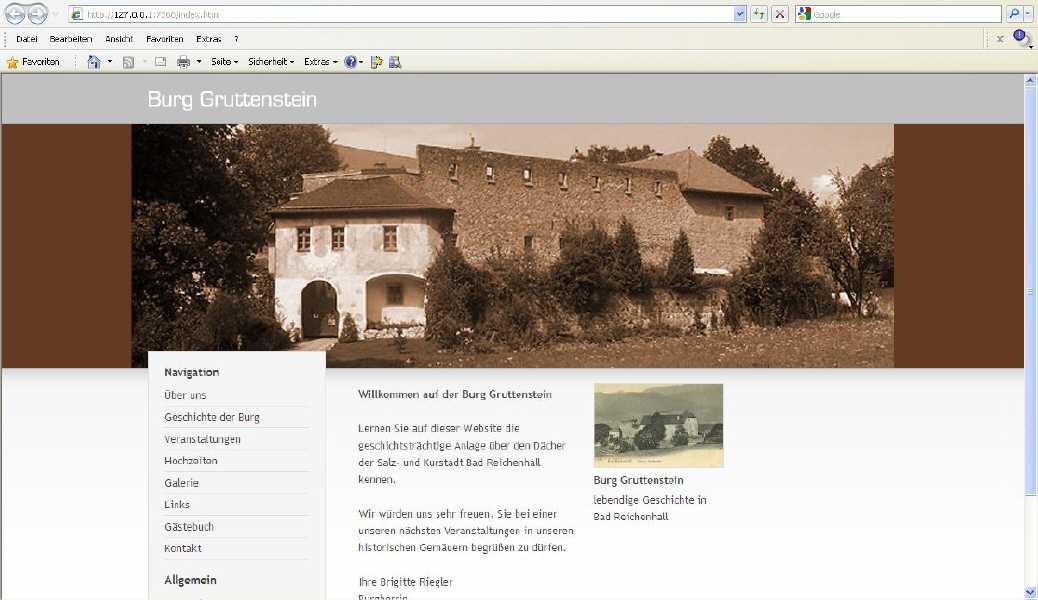The image size is (1038, 600).
Task: Click the notepad icon in the command bar
Action: pos(376,62)
